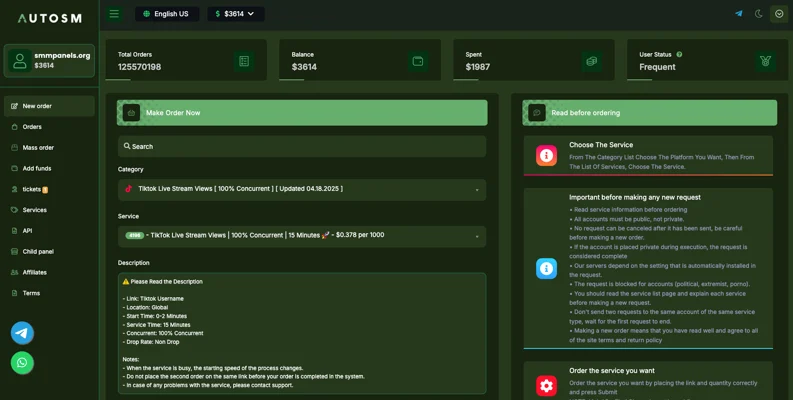
Task: Open the Telegram icon in top bar
Action: pyautogui.click(x=739, y=14)
